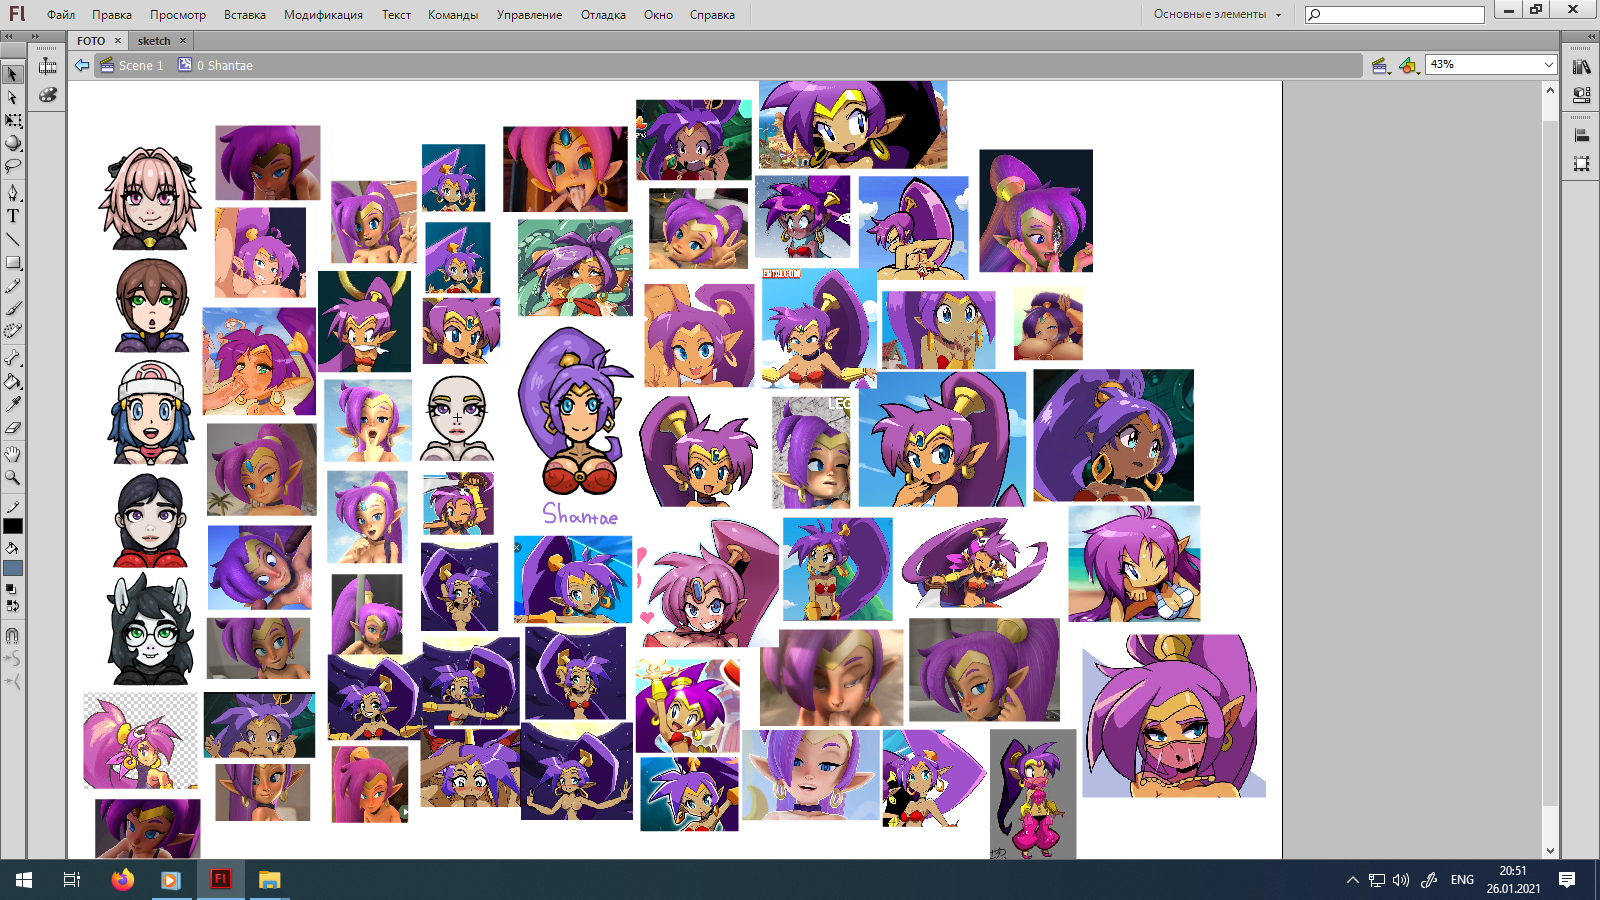Image resolution: width=1600 pixels, height=900 pixels.
Task: Open the Timeline panel icon
Action: coord(47,67)
